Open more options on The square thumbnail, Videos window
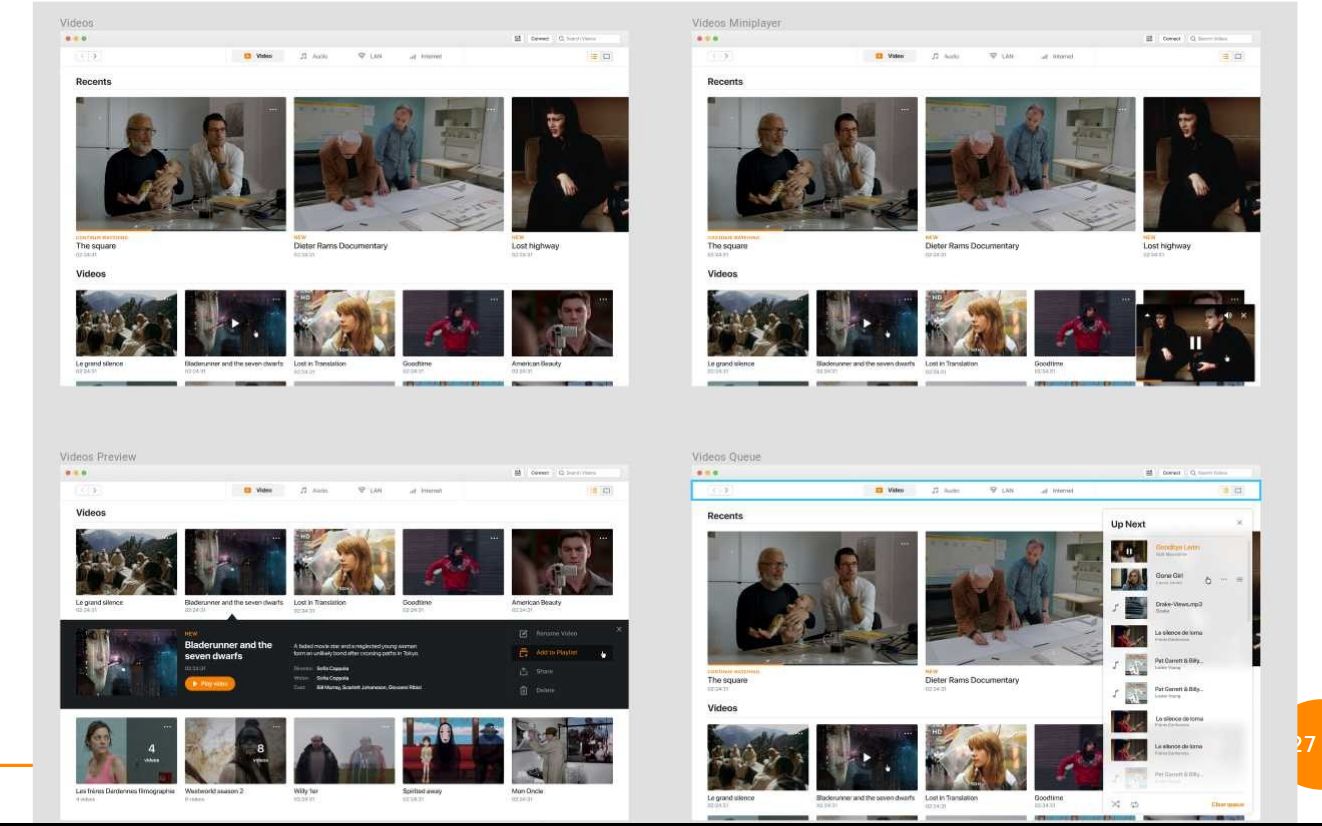 coord(272,109)
